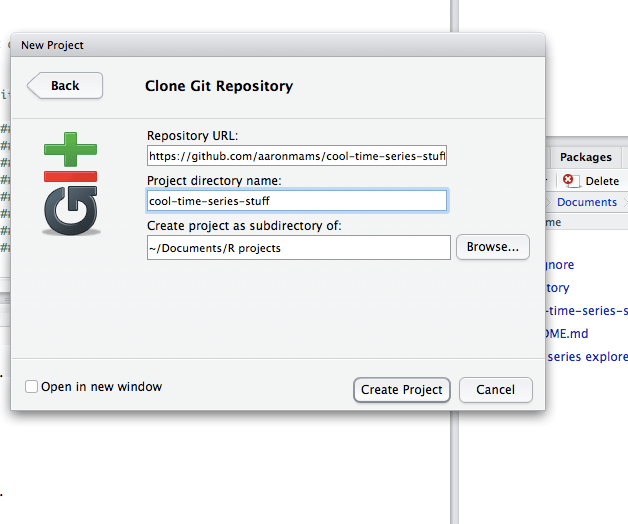
Task: Go back using the Back button
Action: 65,86
